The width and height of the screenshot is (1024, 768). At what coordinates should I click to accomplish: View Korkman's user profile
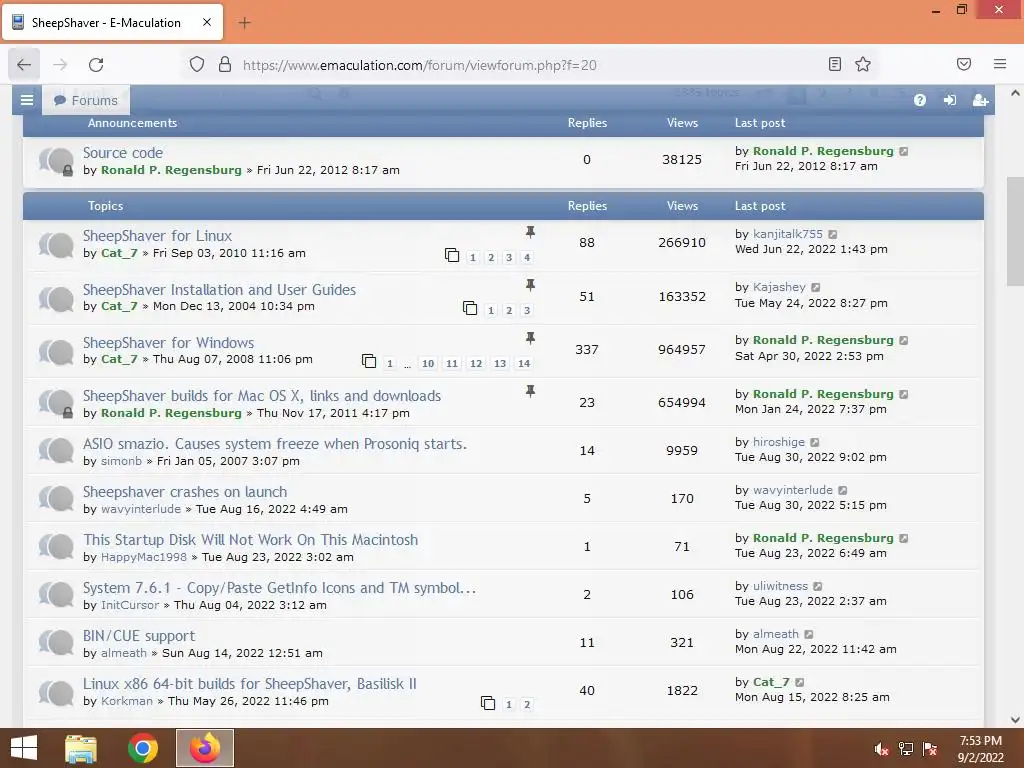pos(127,701)
